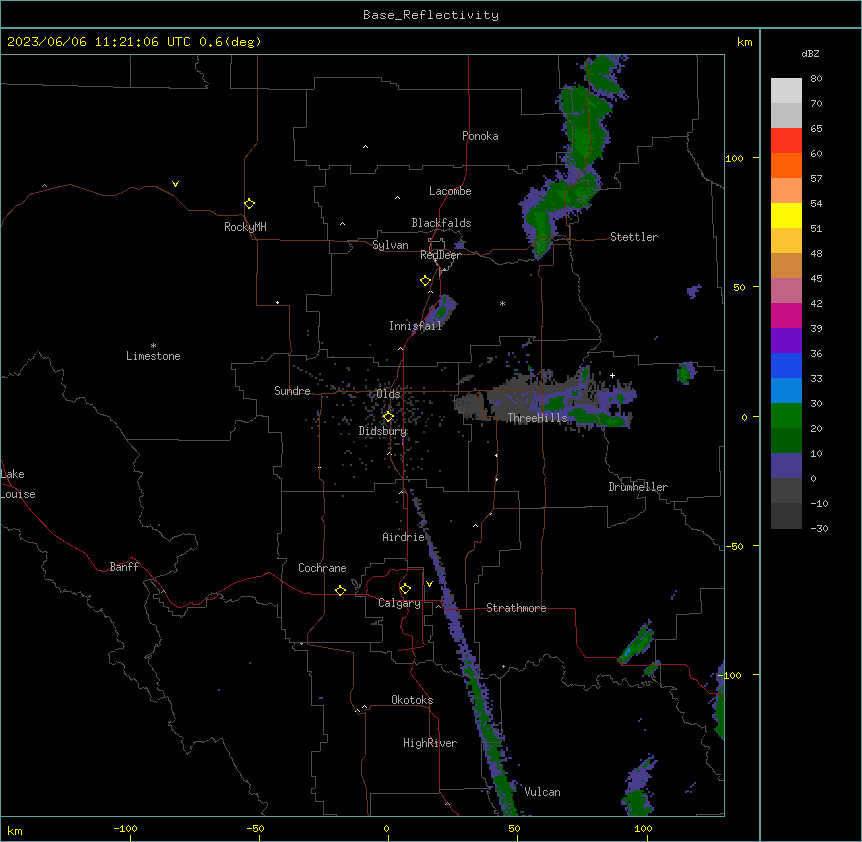Click the RockyMH label
Screen dimensions: 862x842
245,227
